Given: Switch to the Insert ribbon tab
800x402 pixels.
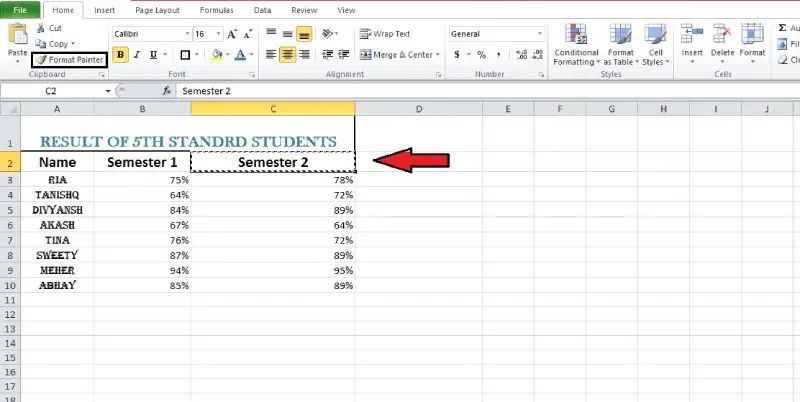Looking at the screenshot, I should (x=105, y=10).
